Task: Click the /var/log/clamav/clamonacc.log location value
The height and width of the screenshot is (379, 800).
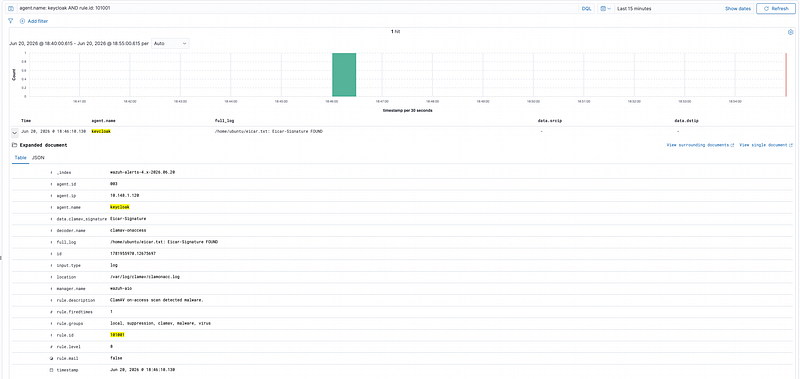Action: pos(145,277)
